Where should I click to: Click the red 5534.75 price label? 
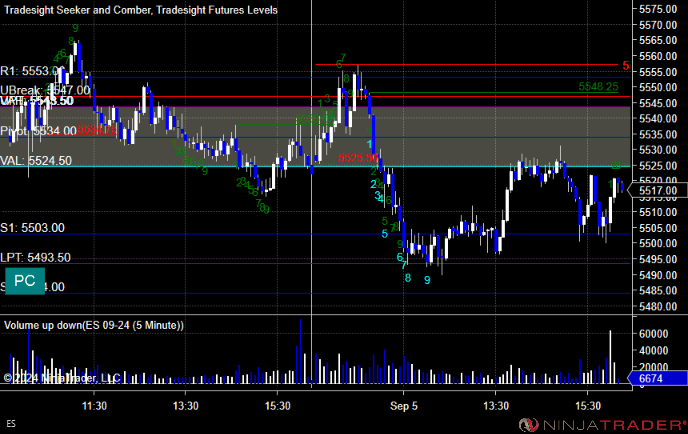97,129
